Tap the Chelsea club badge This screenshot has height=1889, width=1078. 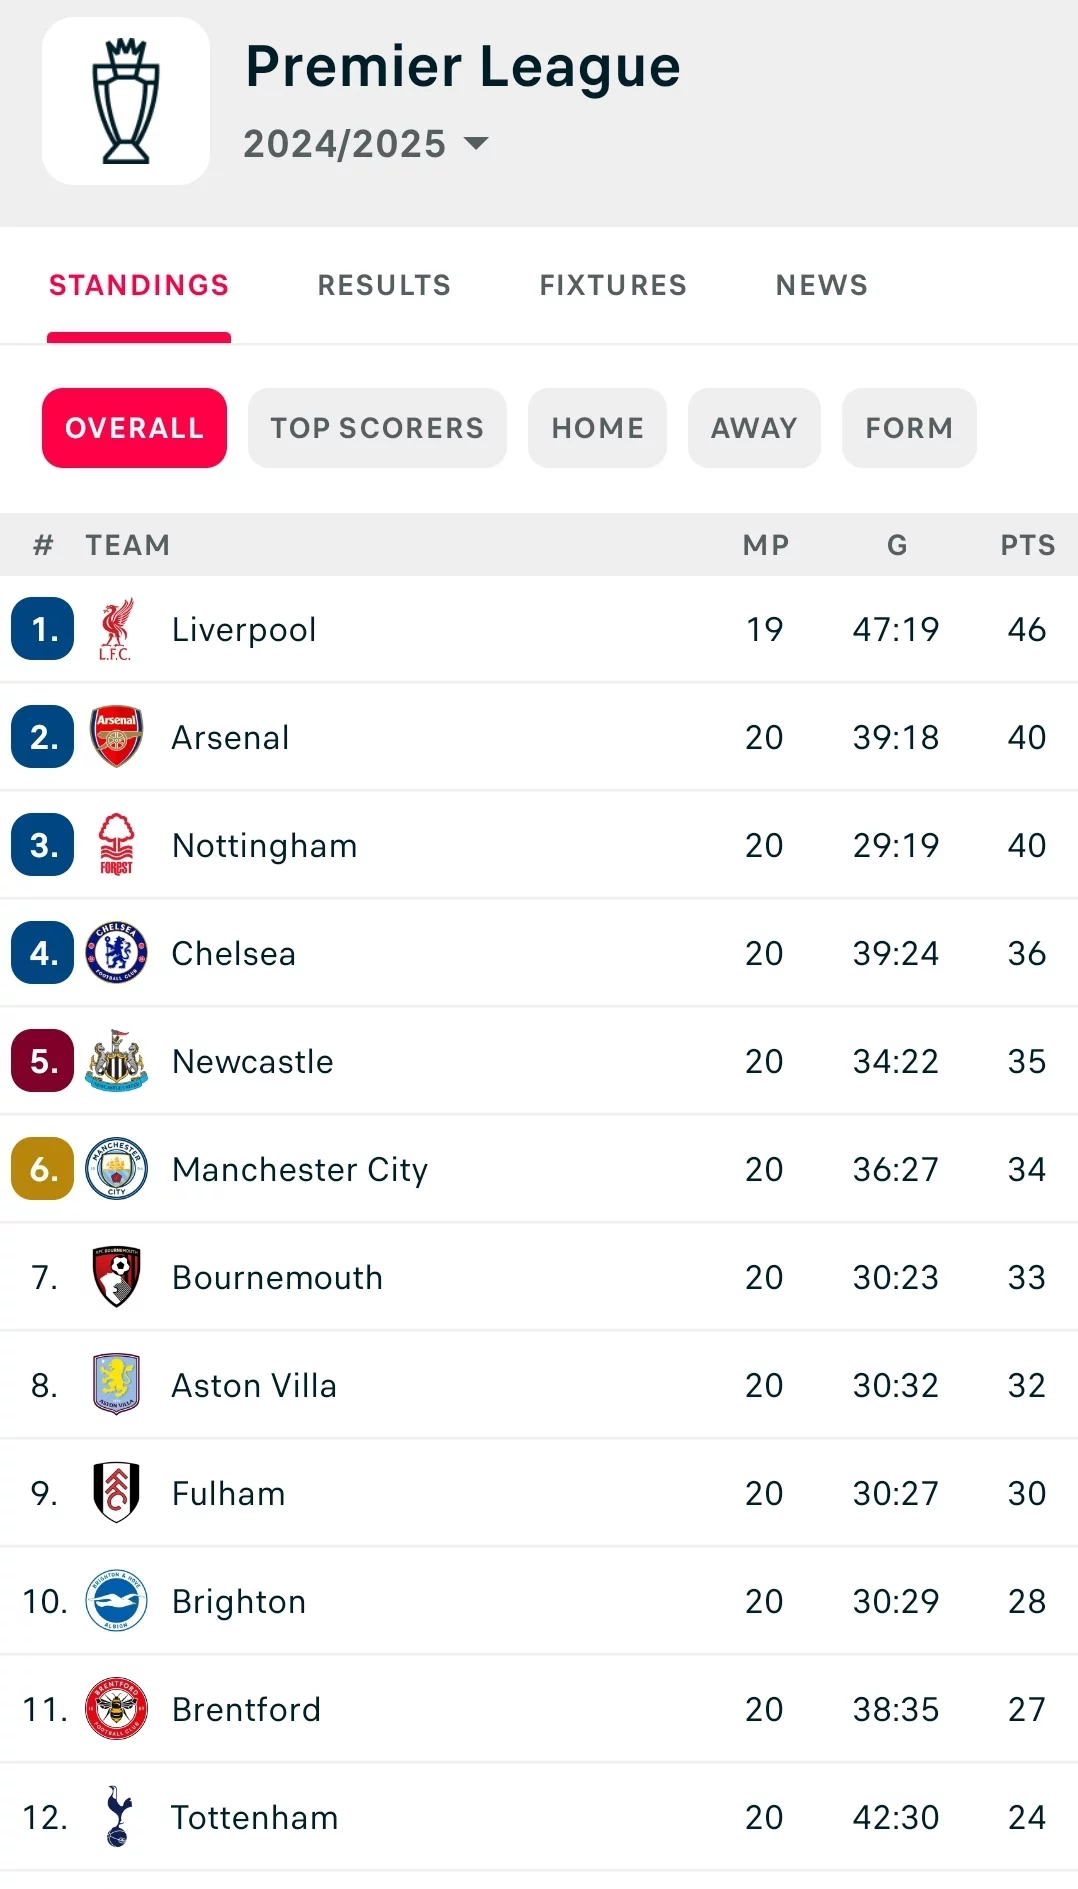click(116, 953)
